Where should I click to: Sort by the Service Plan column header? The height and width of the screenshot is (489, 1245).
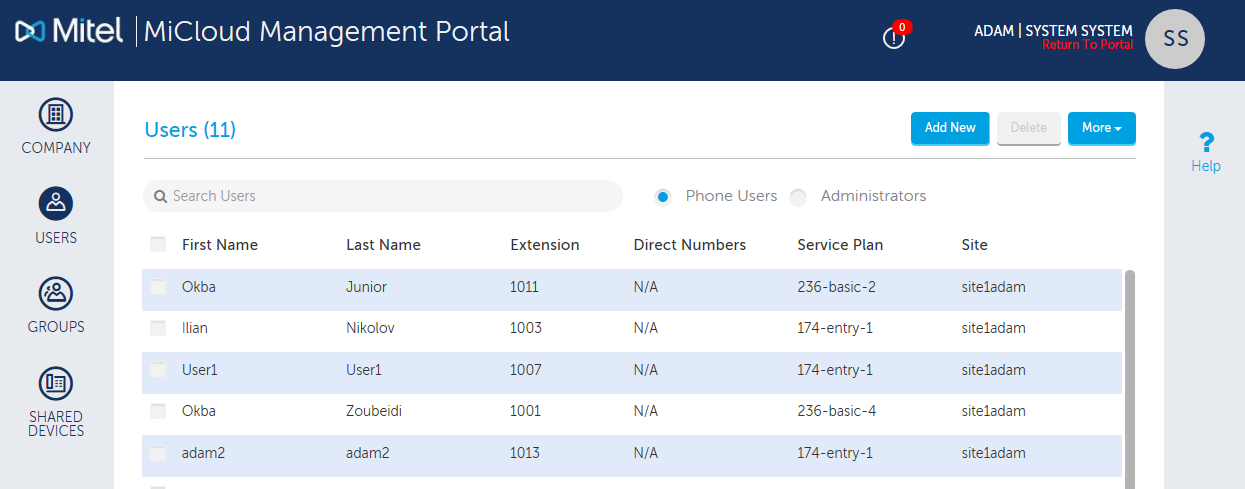coord(840,245)
